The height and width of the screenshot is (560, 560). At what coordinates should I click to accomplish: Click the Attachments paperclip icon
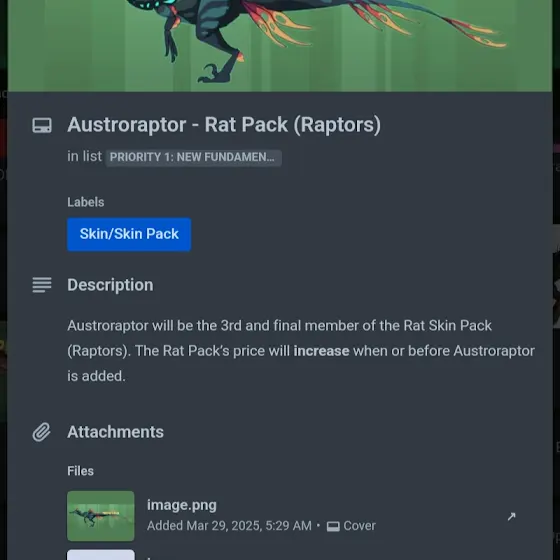tap(42, 432)
